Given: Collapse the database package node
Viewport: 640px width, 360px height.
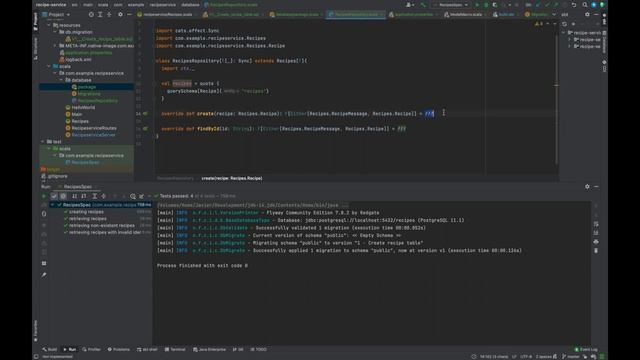Looking at the screenshot, I should (x=62, y=80).
